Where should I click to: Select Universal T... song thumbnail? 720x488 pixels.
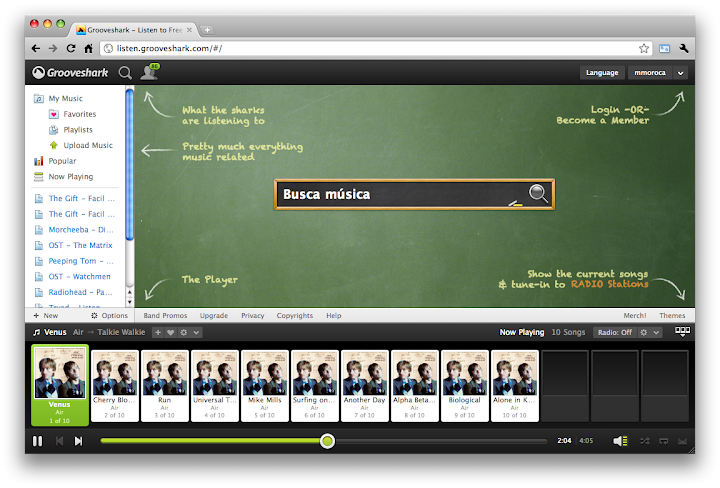click(x=215, y=386)
